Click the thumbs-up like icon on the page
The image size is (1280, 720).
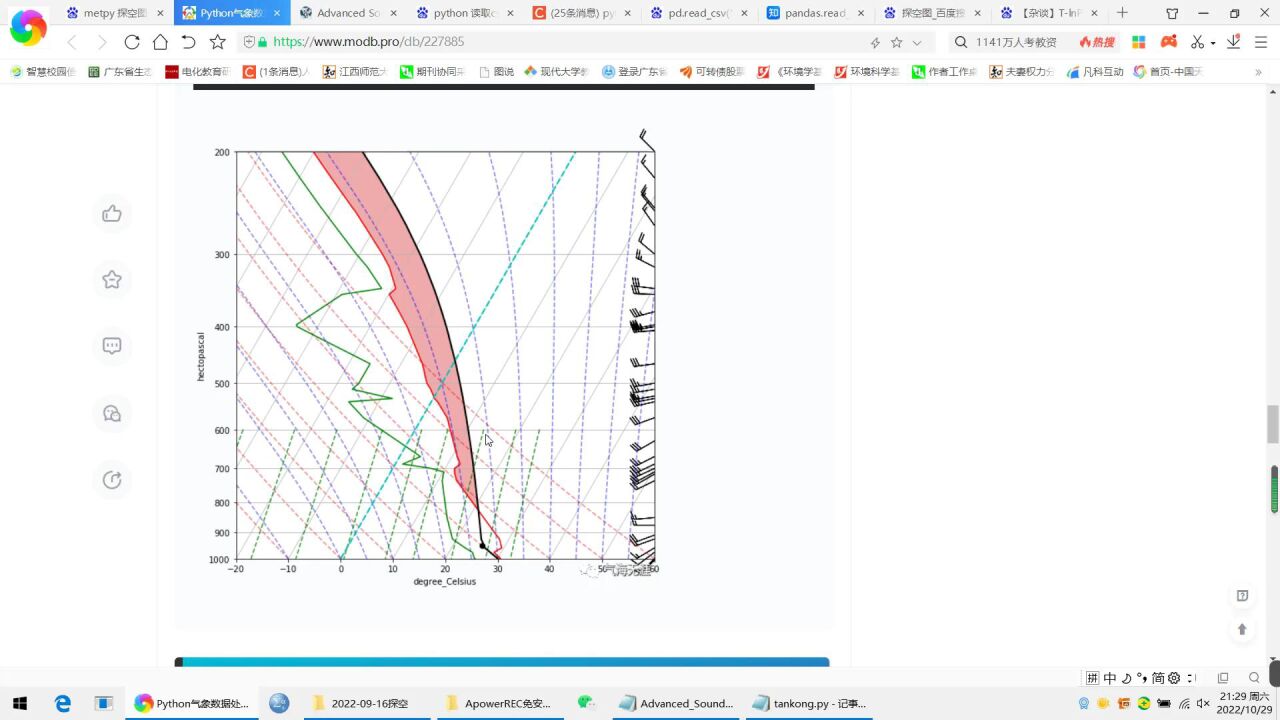click(x=112, y=213)
